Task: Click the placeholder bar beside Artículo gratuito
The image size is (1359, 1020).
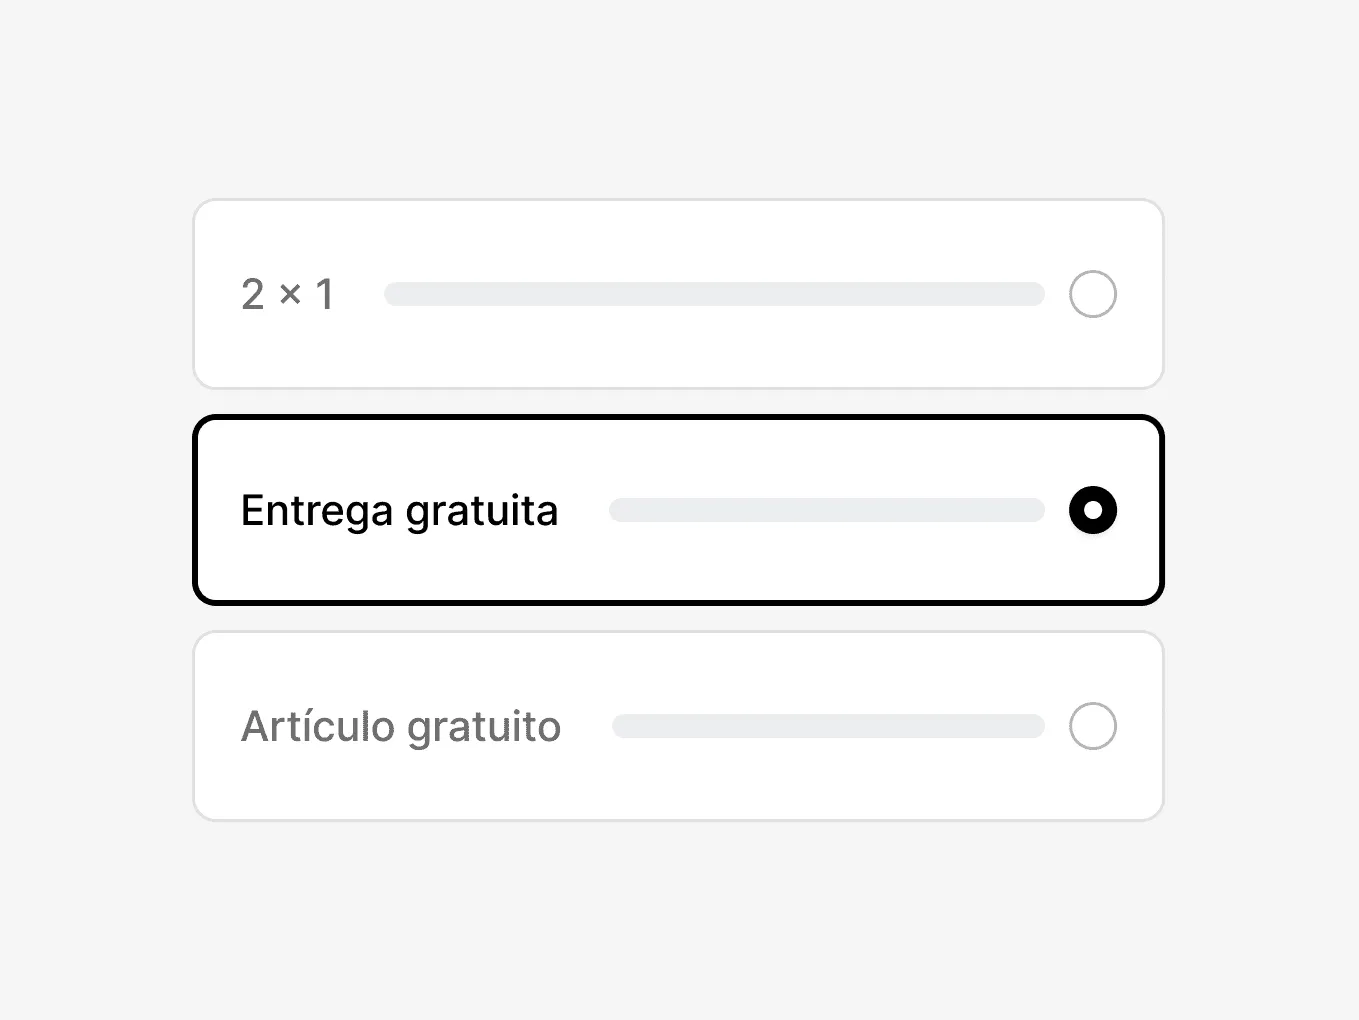Action: tap(828, 726)
